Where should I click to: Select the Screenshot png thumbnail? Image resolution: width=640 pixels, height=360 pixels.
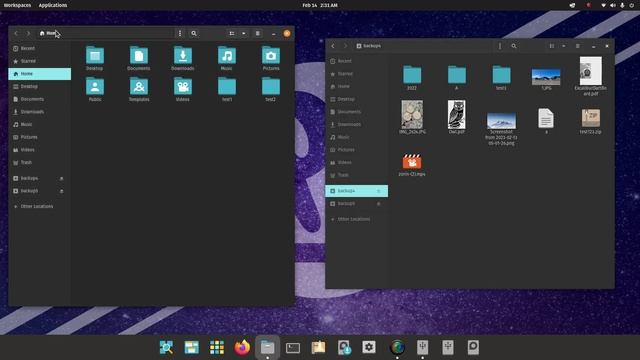tap(501, 121)
